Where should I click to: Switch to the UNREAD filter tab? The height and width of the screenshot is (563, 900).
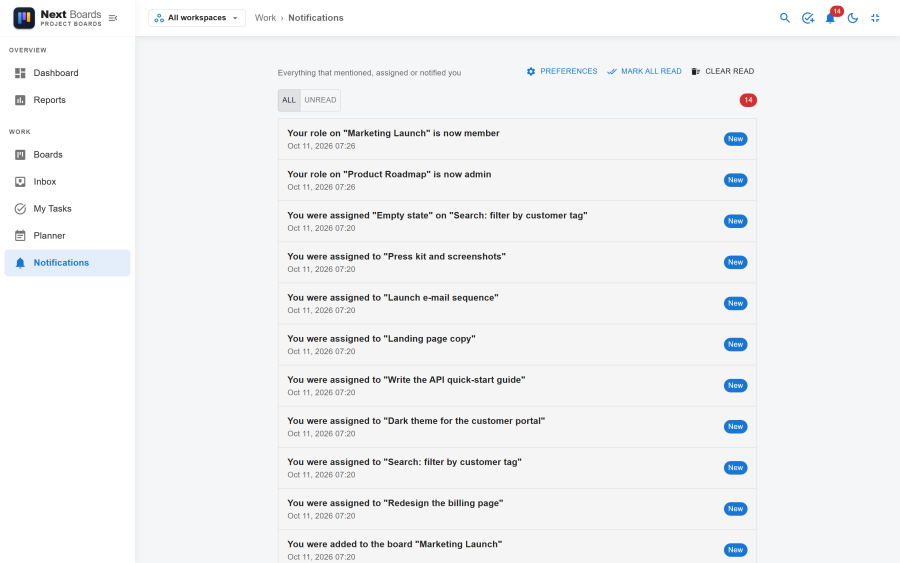tap(320, 100)
